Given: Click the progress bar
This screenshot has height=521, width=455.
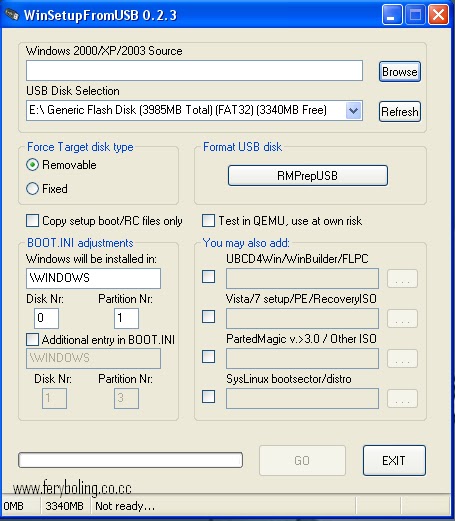Looking at the screenshot, I should point(130,460).
